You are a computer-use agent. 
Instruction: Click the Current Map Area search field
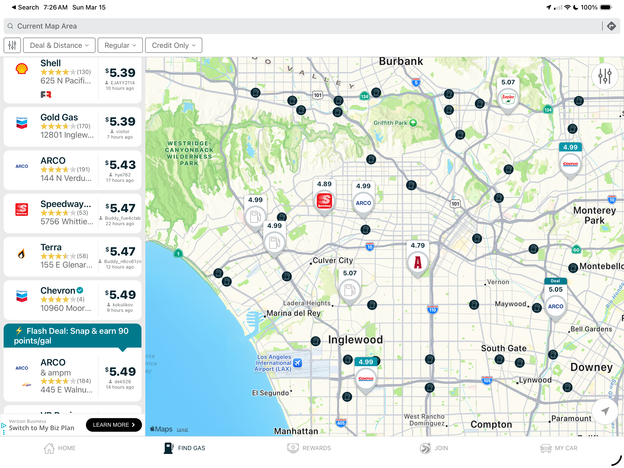302,26
